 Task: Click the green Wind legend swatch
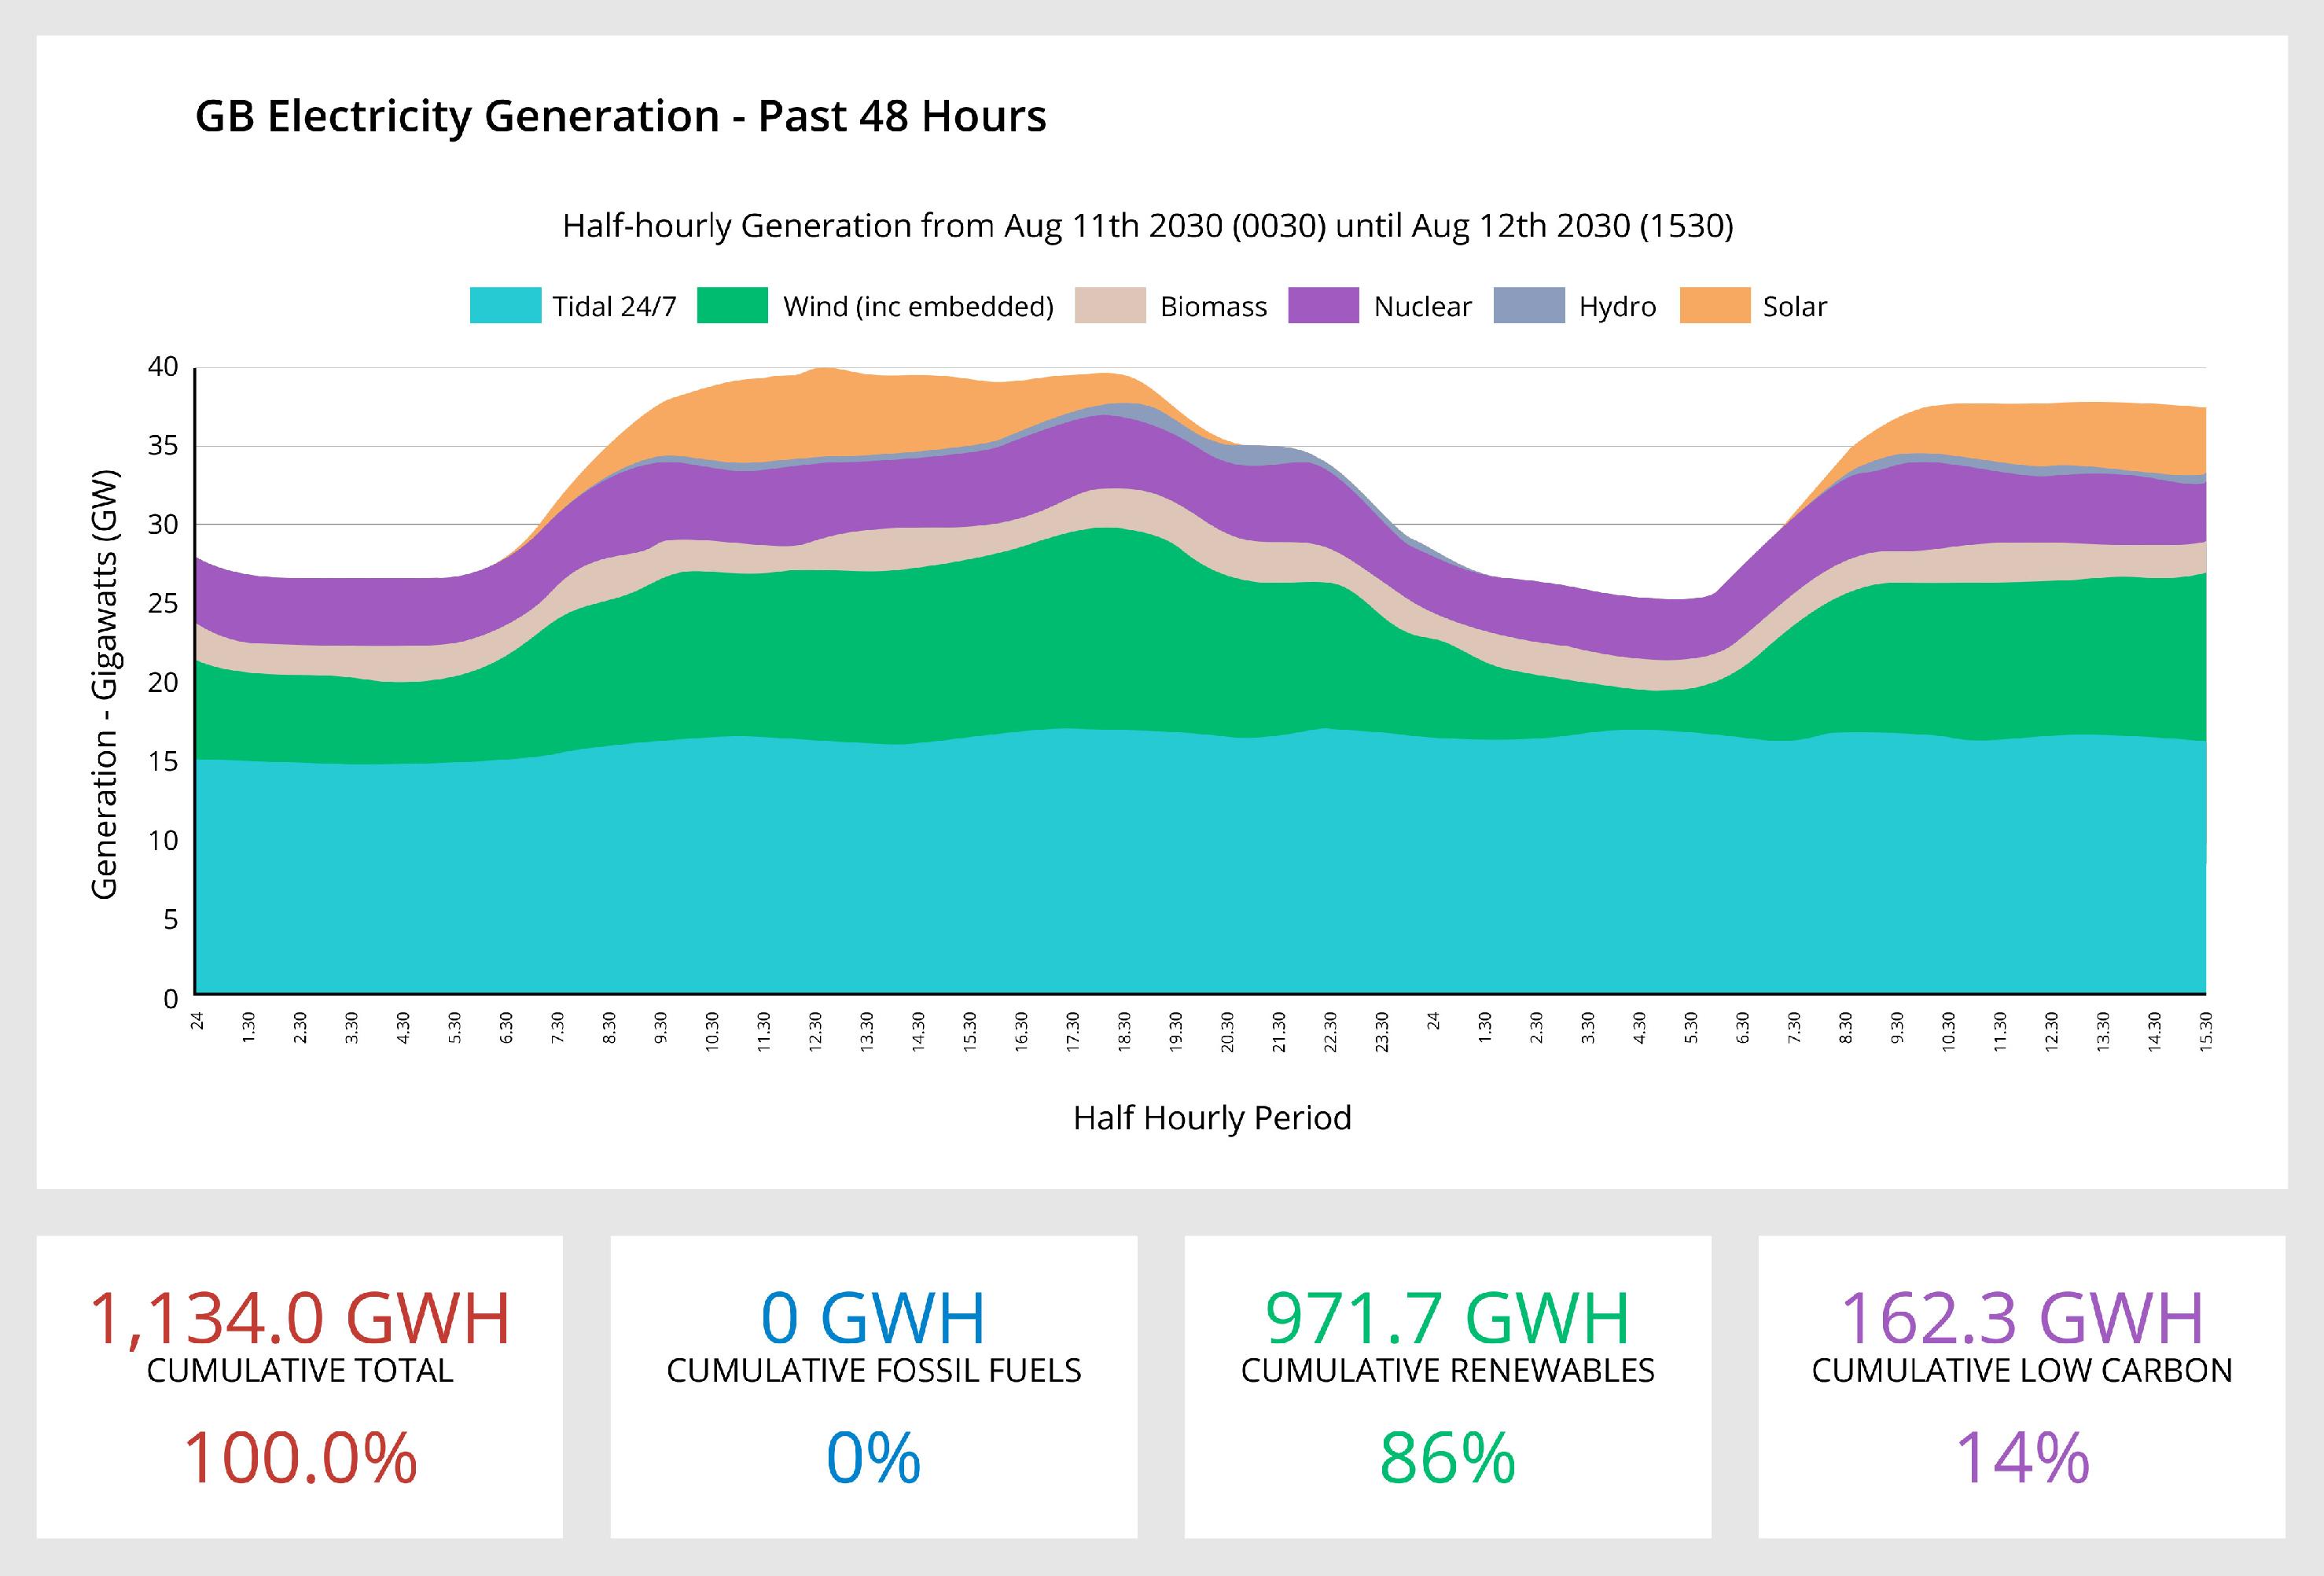(x=732, y=306)
